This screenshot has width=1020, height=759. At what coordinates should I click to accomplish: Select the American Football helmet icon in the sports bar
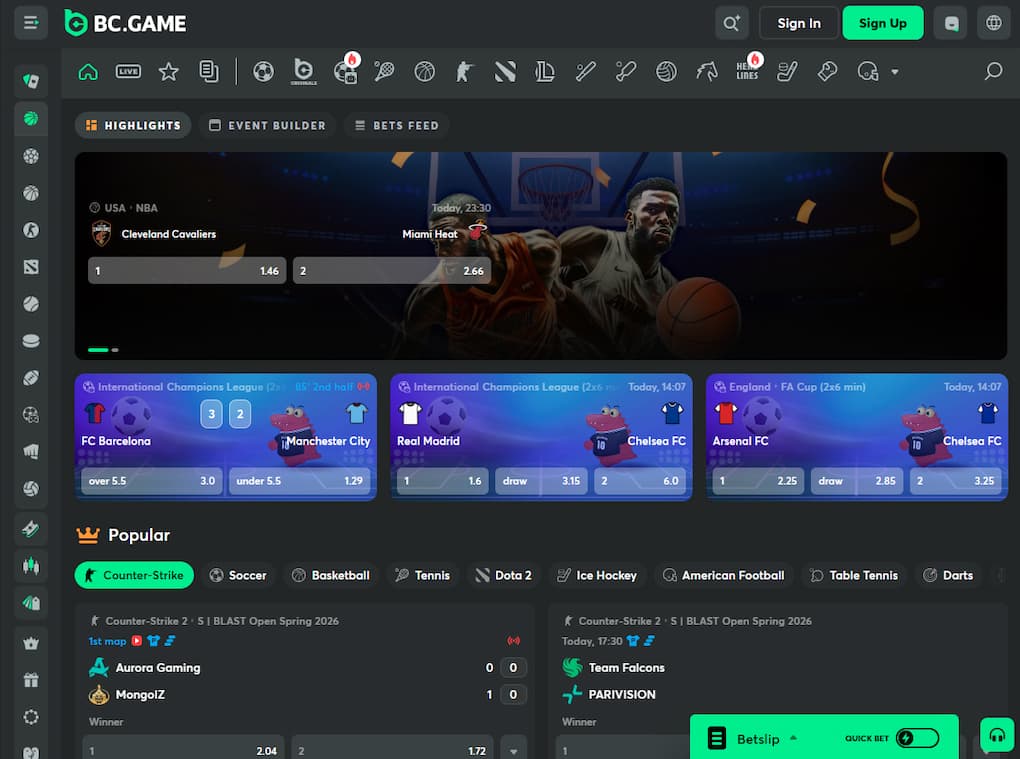[x=868, y=72]
